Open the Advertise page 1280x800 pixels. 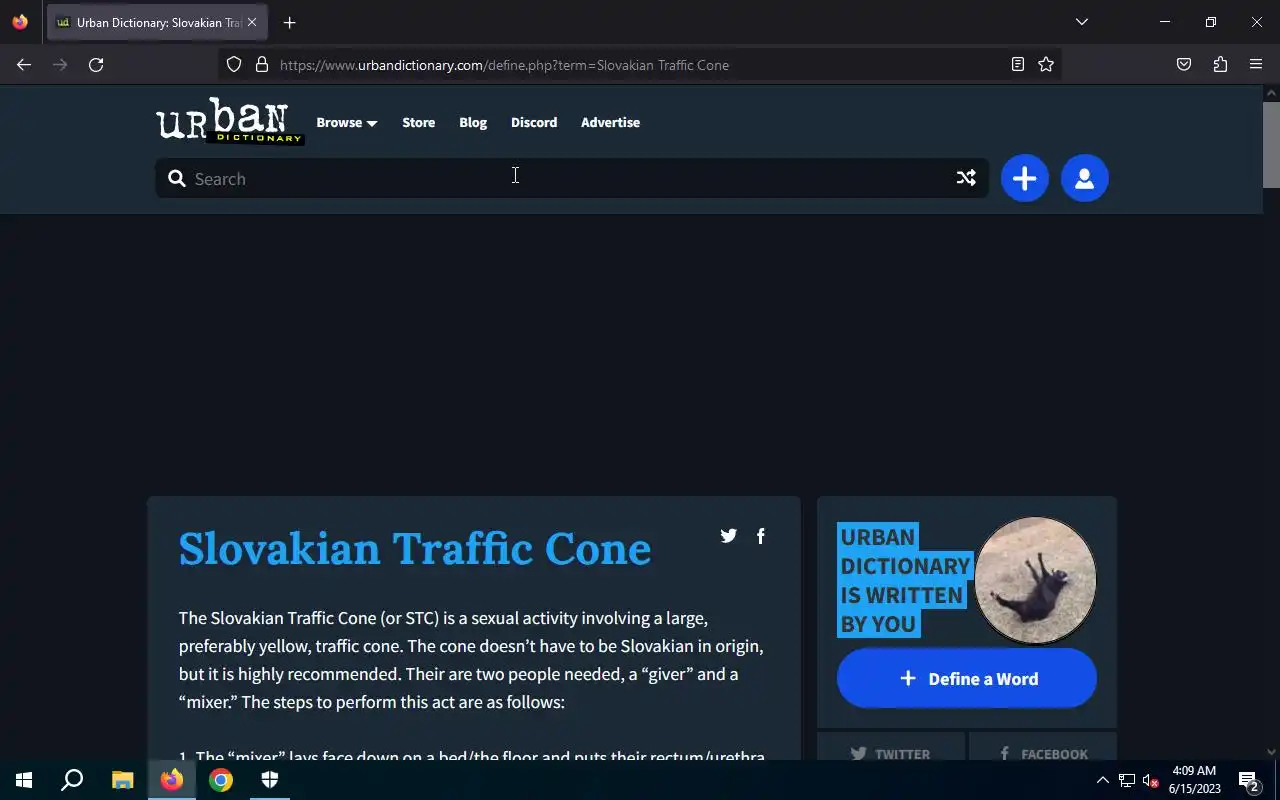(610, 122)
